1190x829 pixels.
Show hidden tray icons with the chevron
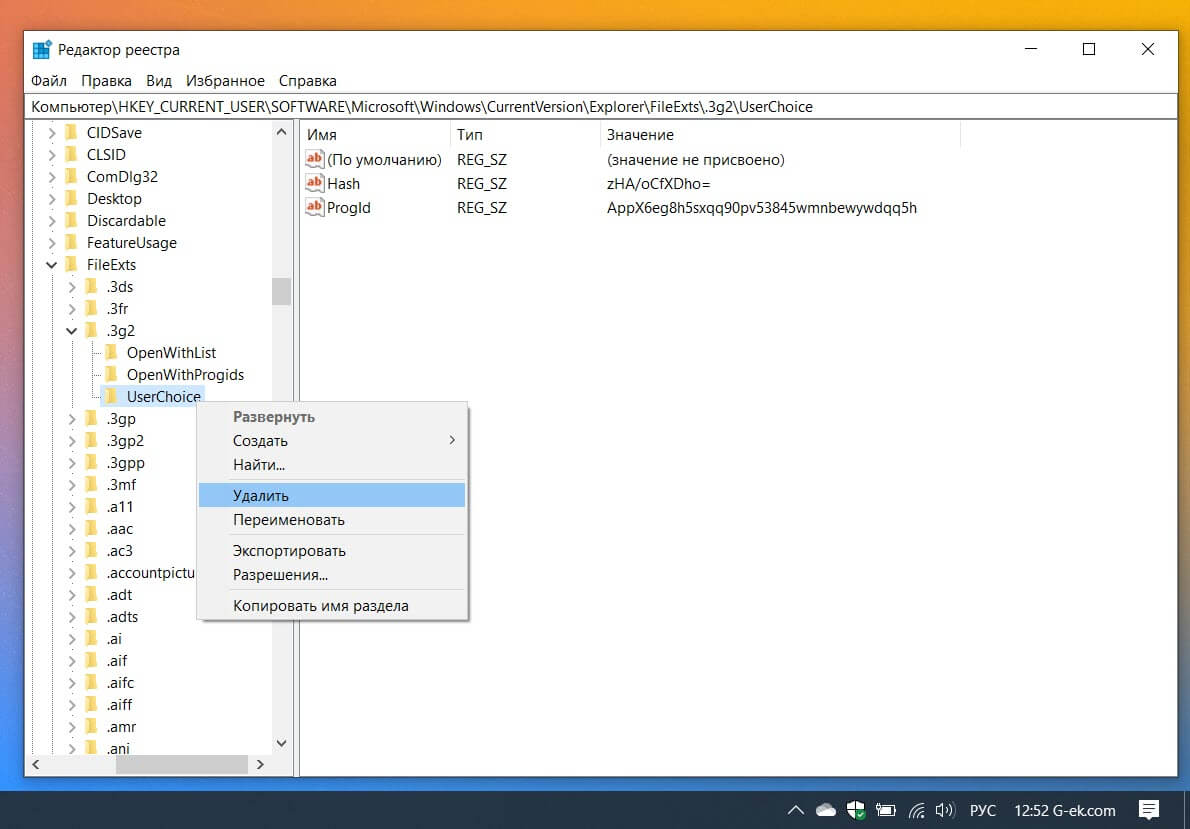(795, 810)
